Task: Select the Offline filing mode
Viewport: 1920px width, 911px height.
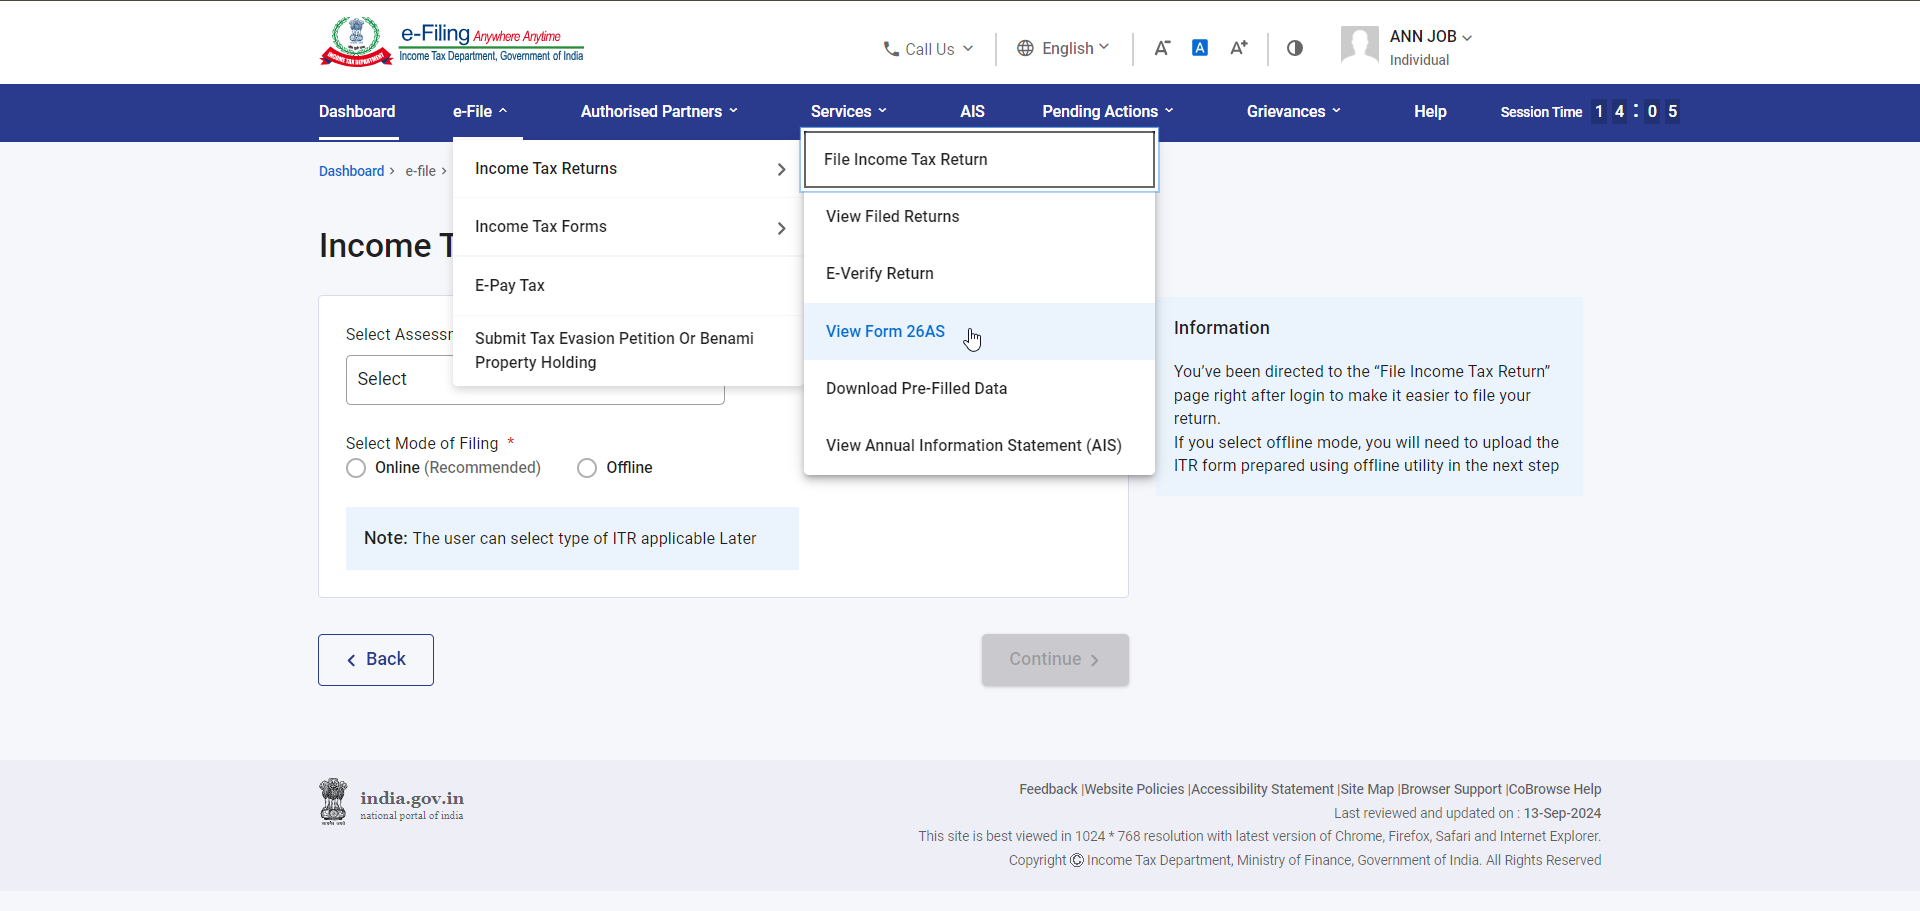Action: click(x=587, y=467)
